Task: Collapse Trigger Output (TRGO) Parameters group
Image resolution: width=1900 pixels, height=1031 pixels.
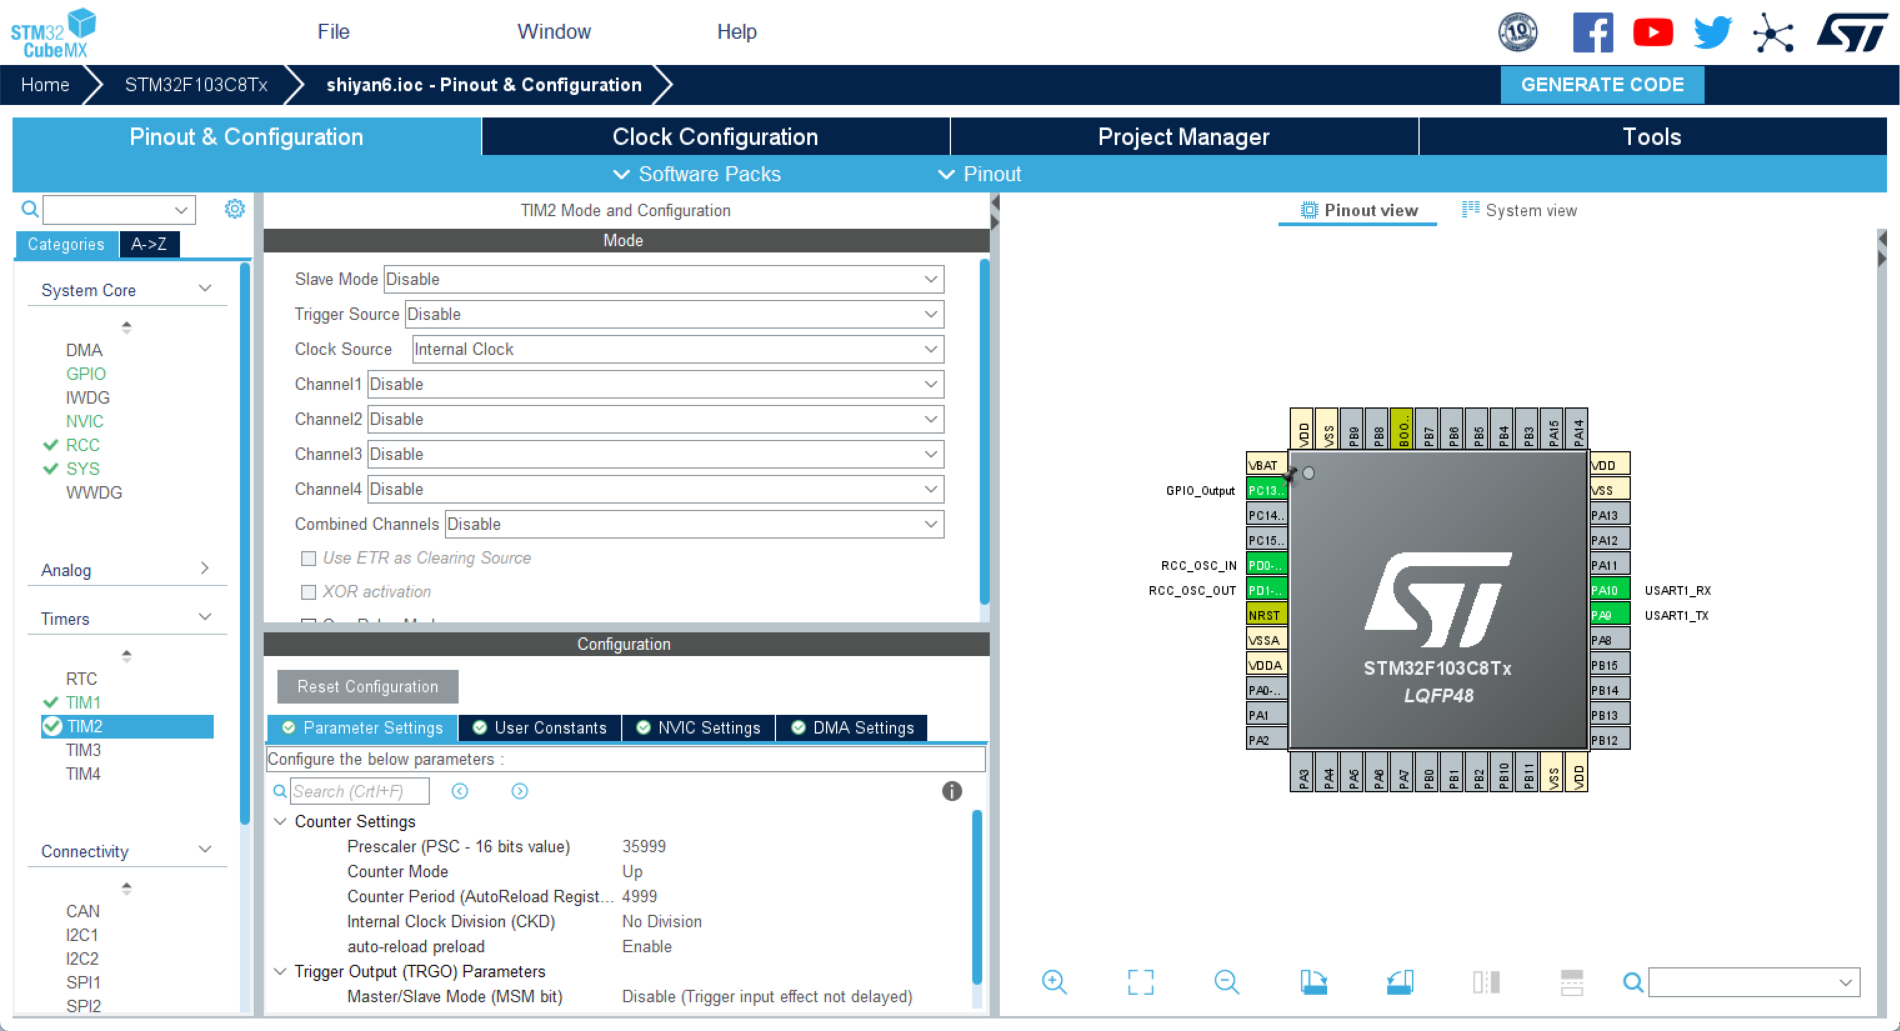Action: [x=280, y=971]
